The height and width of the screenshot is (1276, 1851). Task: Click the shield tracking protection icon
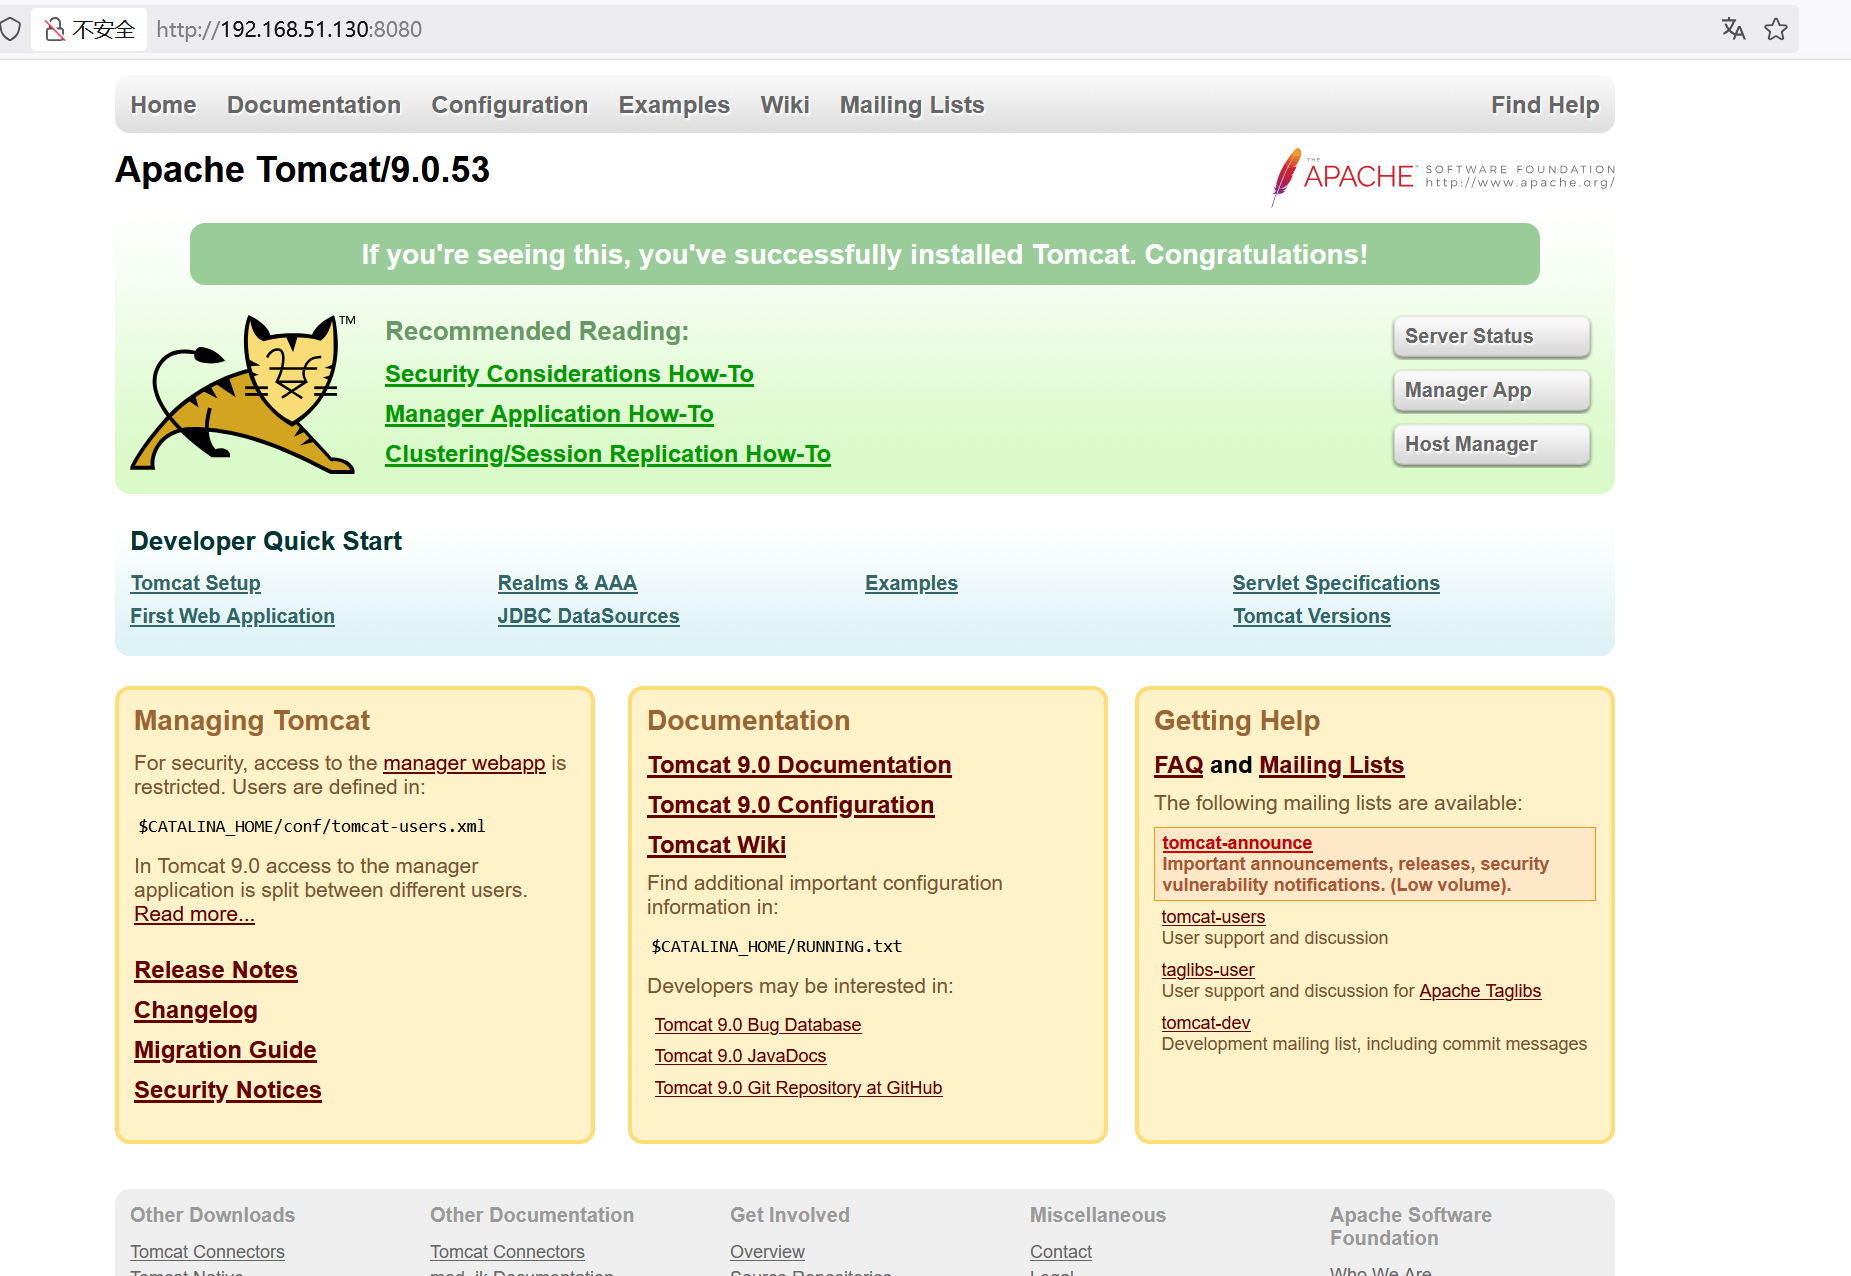tap(10, 29)
